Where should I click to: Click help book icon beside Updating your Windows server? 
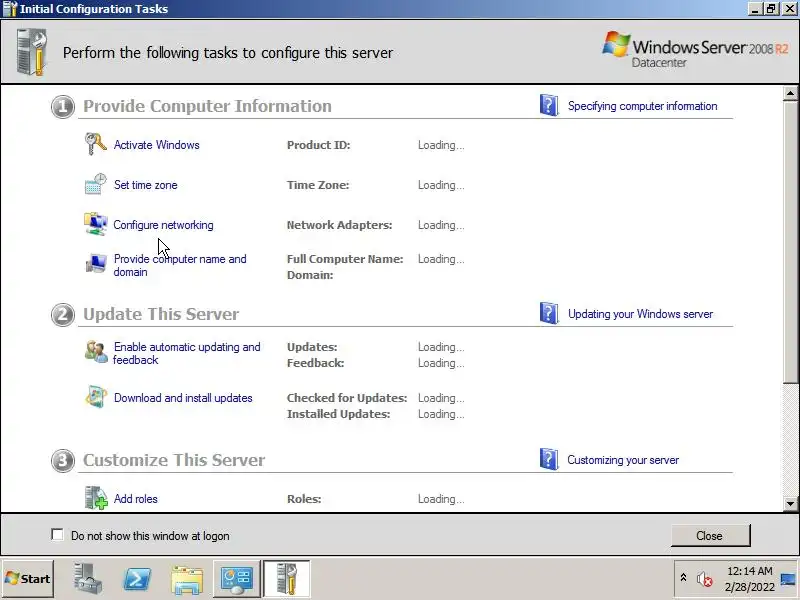click(549, 313)
